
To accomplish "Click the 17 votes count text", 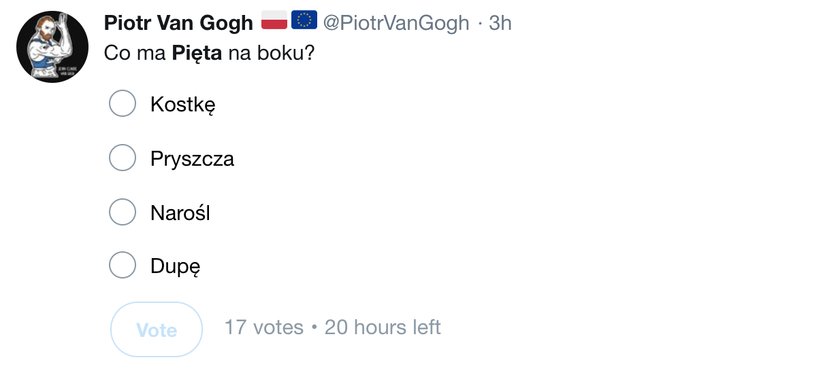I will click(264, 327).
